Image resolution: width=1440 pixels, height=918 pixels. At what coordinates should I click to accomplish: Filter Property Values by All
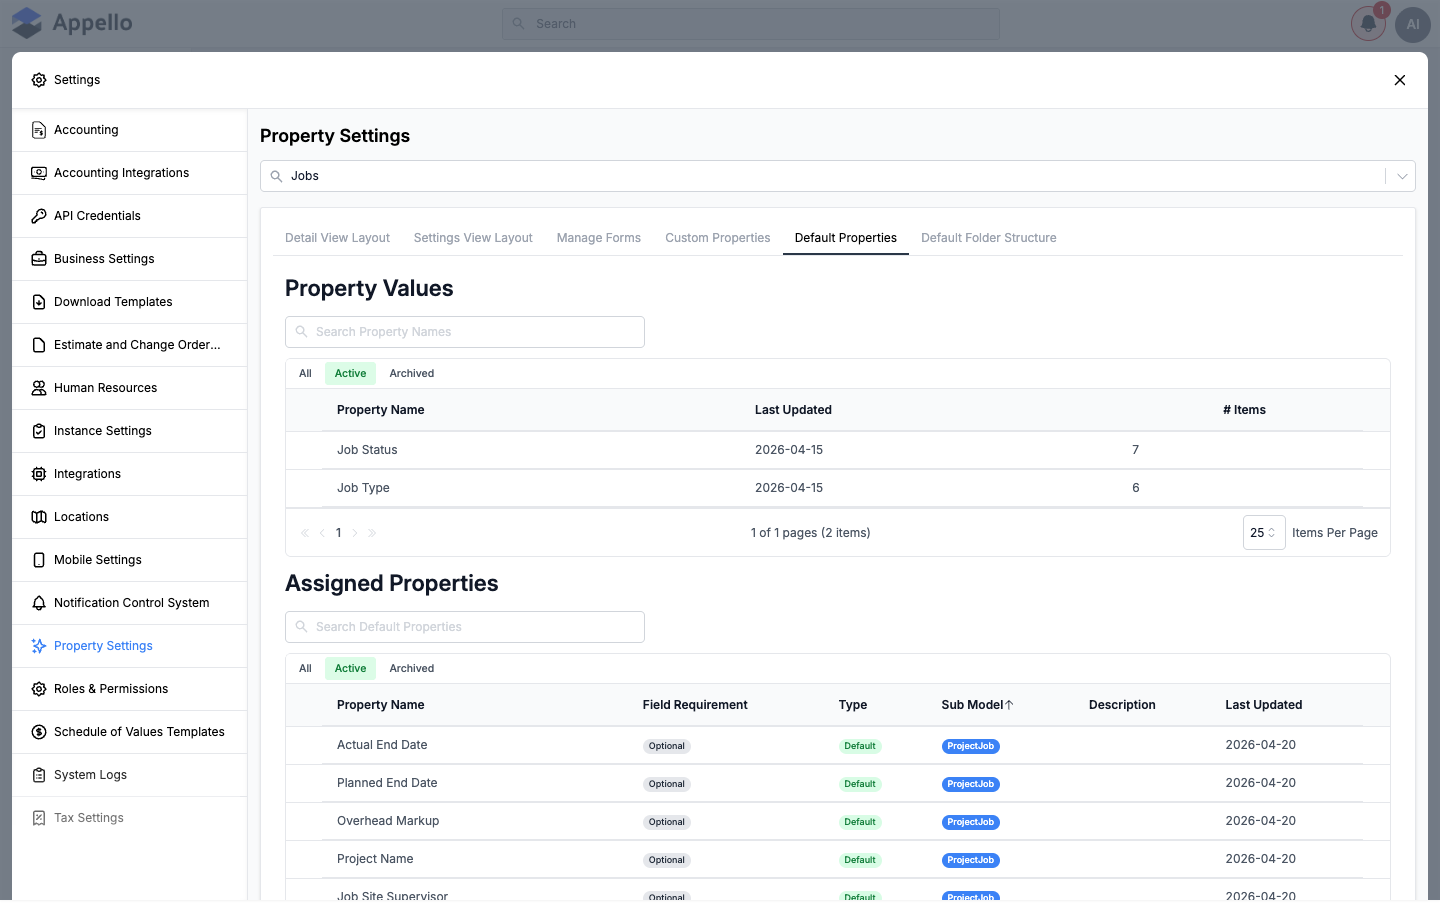coord(305,374)
